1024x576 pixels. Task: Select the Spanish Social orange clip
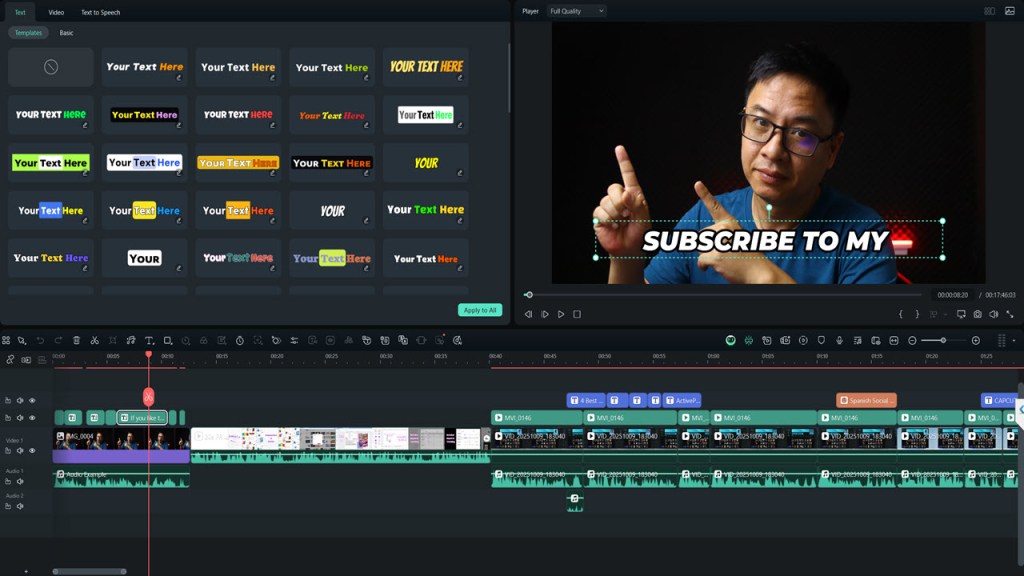(x=866, y=400)
